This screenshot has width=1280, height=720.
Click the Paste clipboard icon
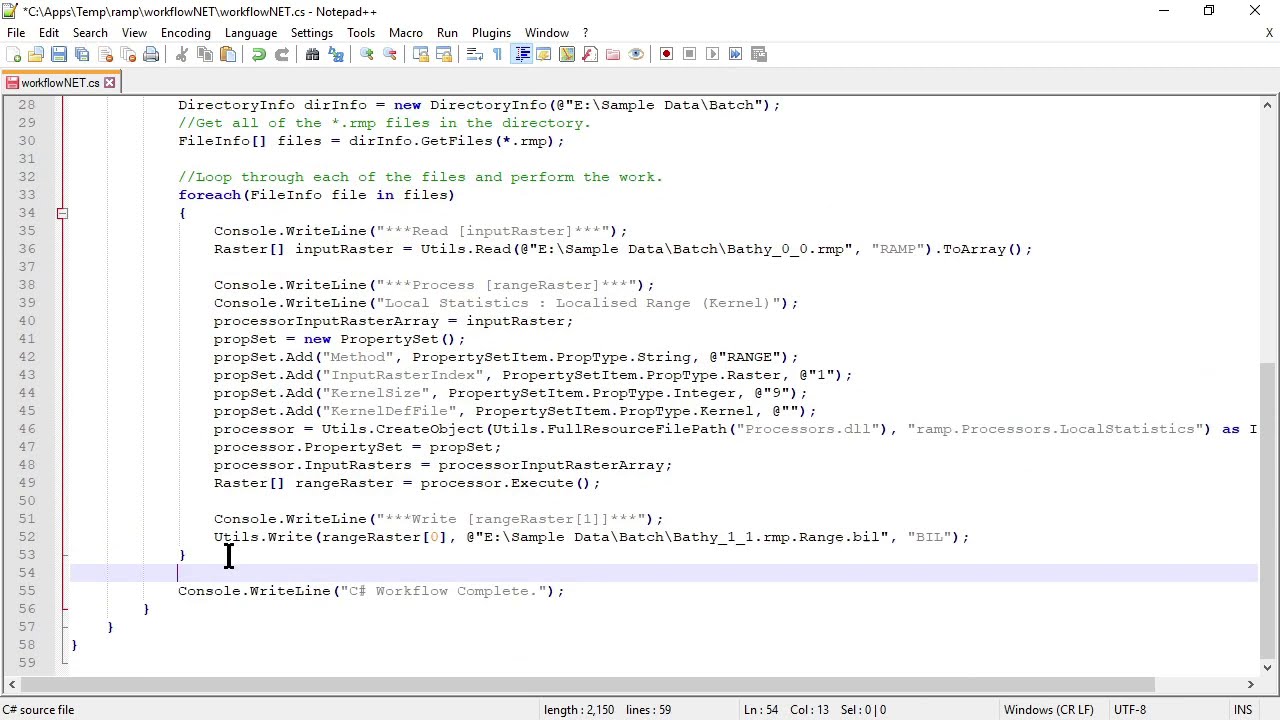pos(228,54)
